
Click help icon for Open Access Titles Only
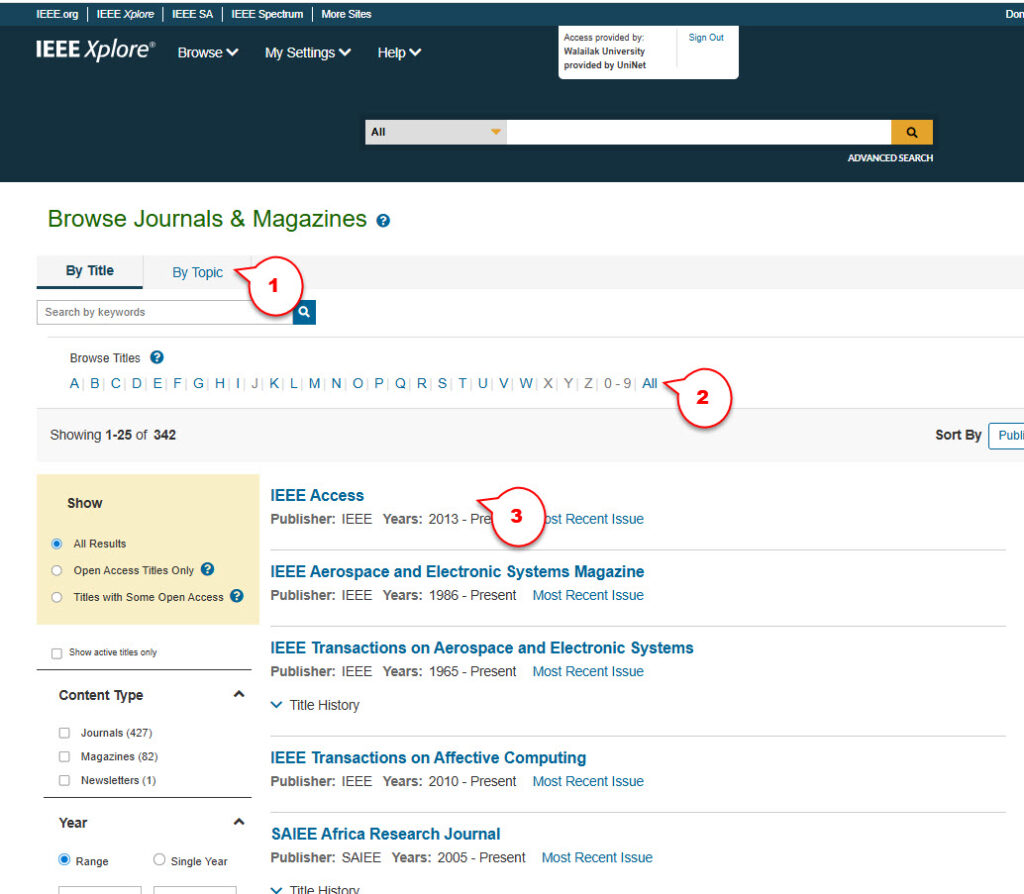[x=207, y=570]
